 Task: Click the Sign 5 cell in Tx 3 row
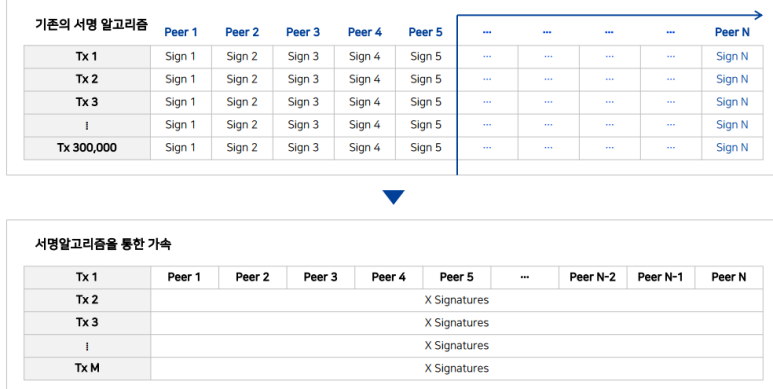pos(426,102)
